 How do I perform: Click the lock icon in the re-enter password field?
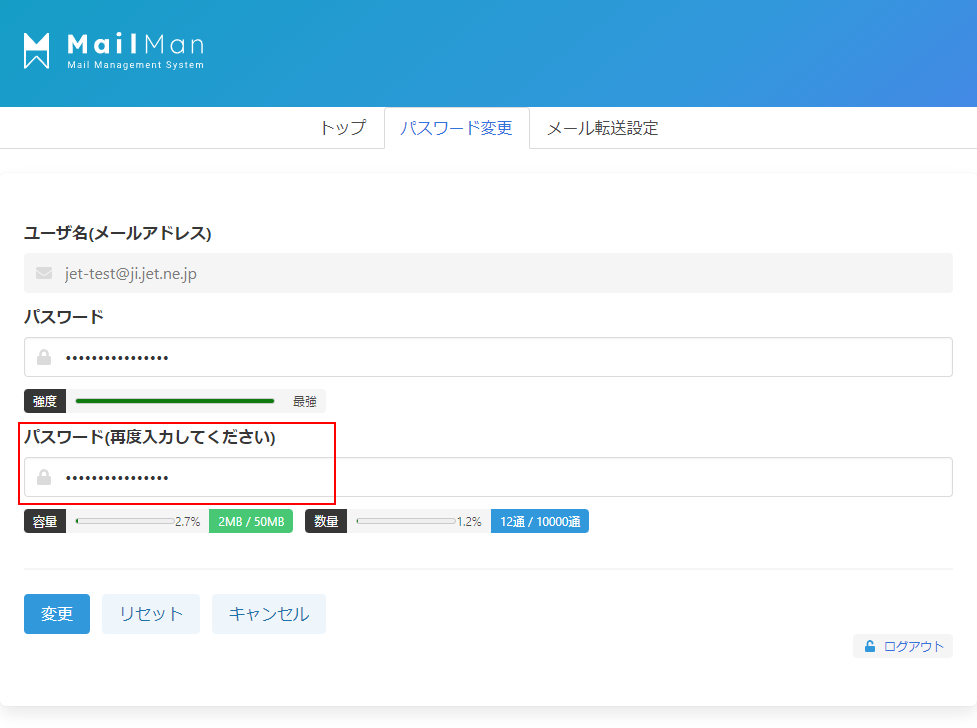[44, 477]
